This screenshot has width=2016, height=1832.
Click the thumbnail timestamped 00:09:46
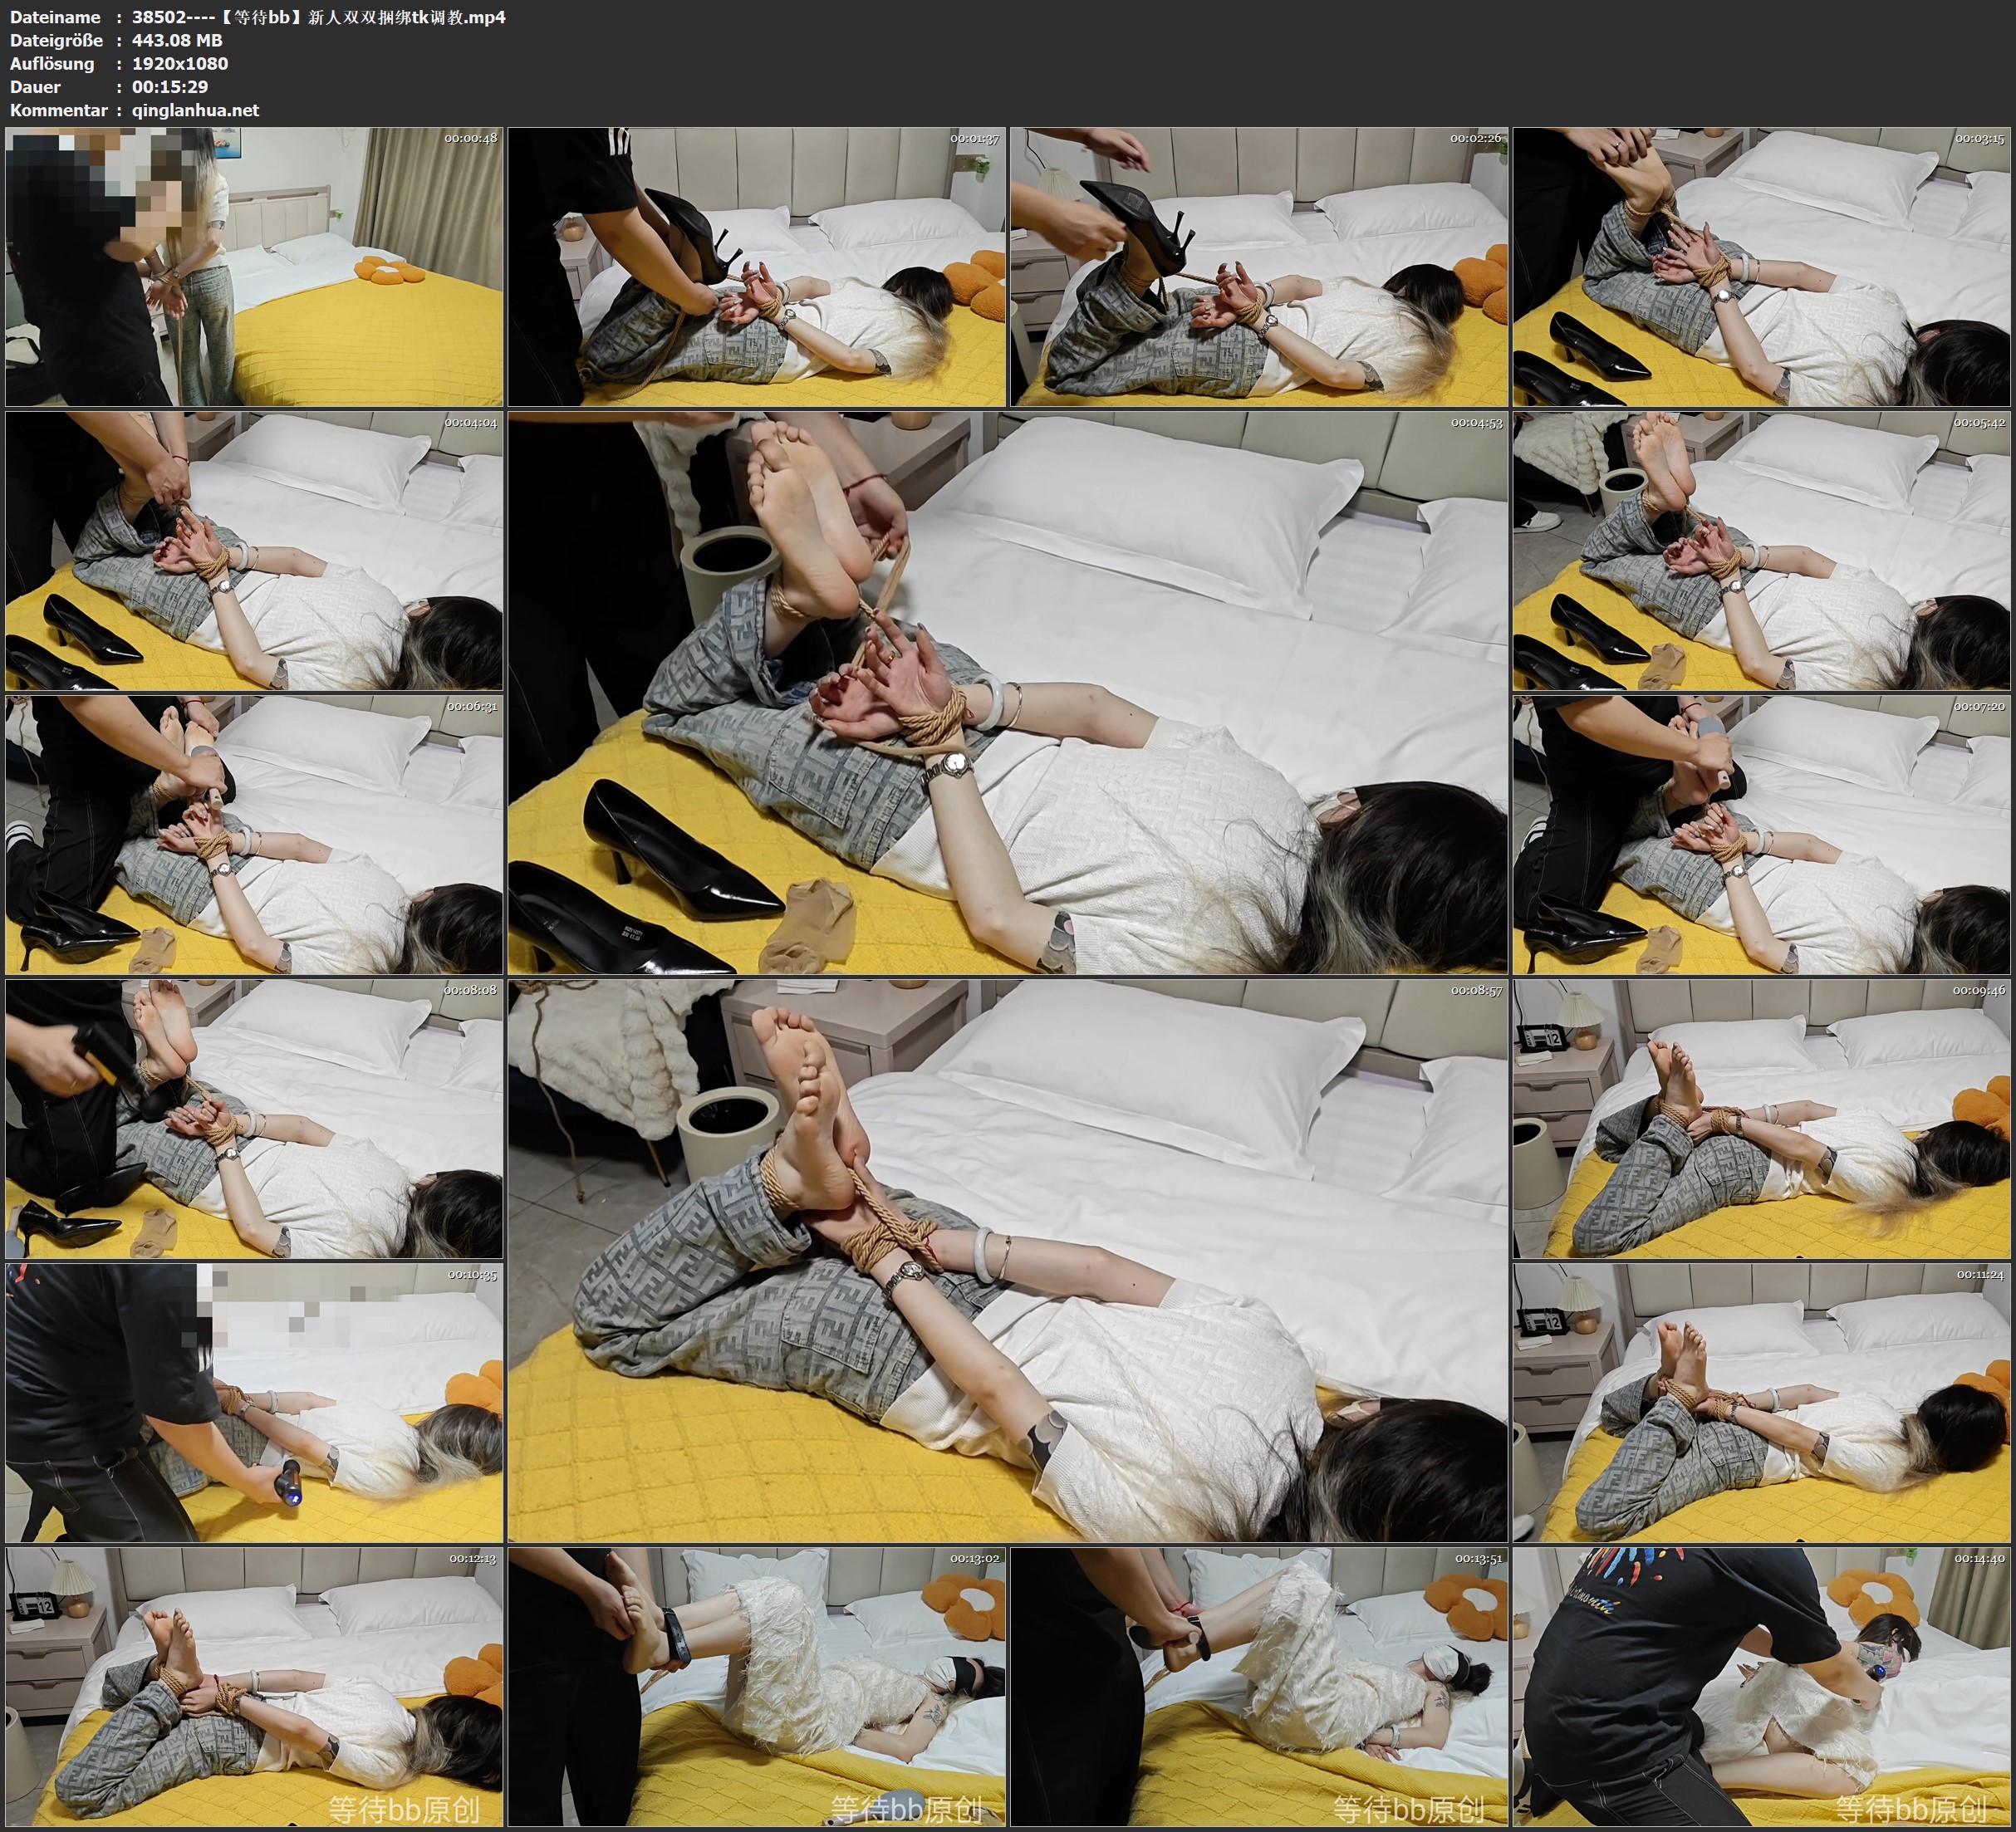tap(1762, 1119)
